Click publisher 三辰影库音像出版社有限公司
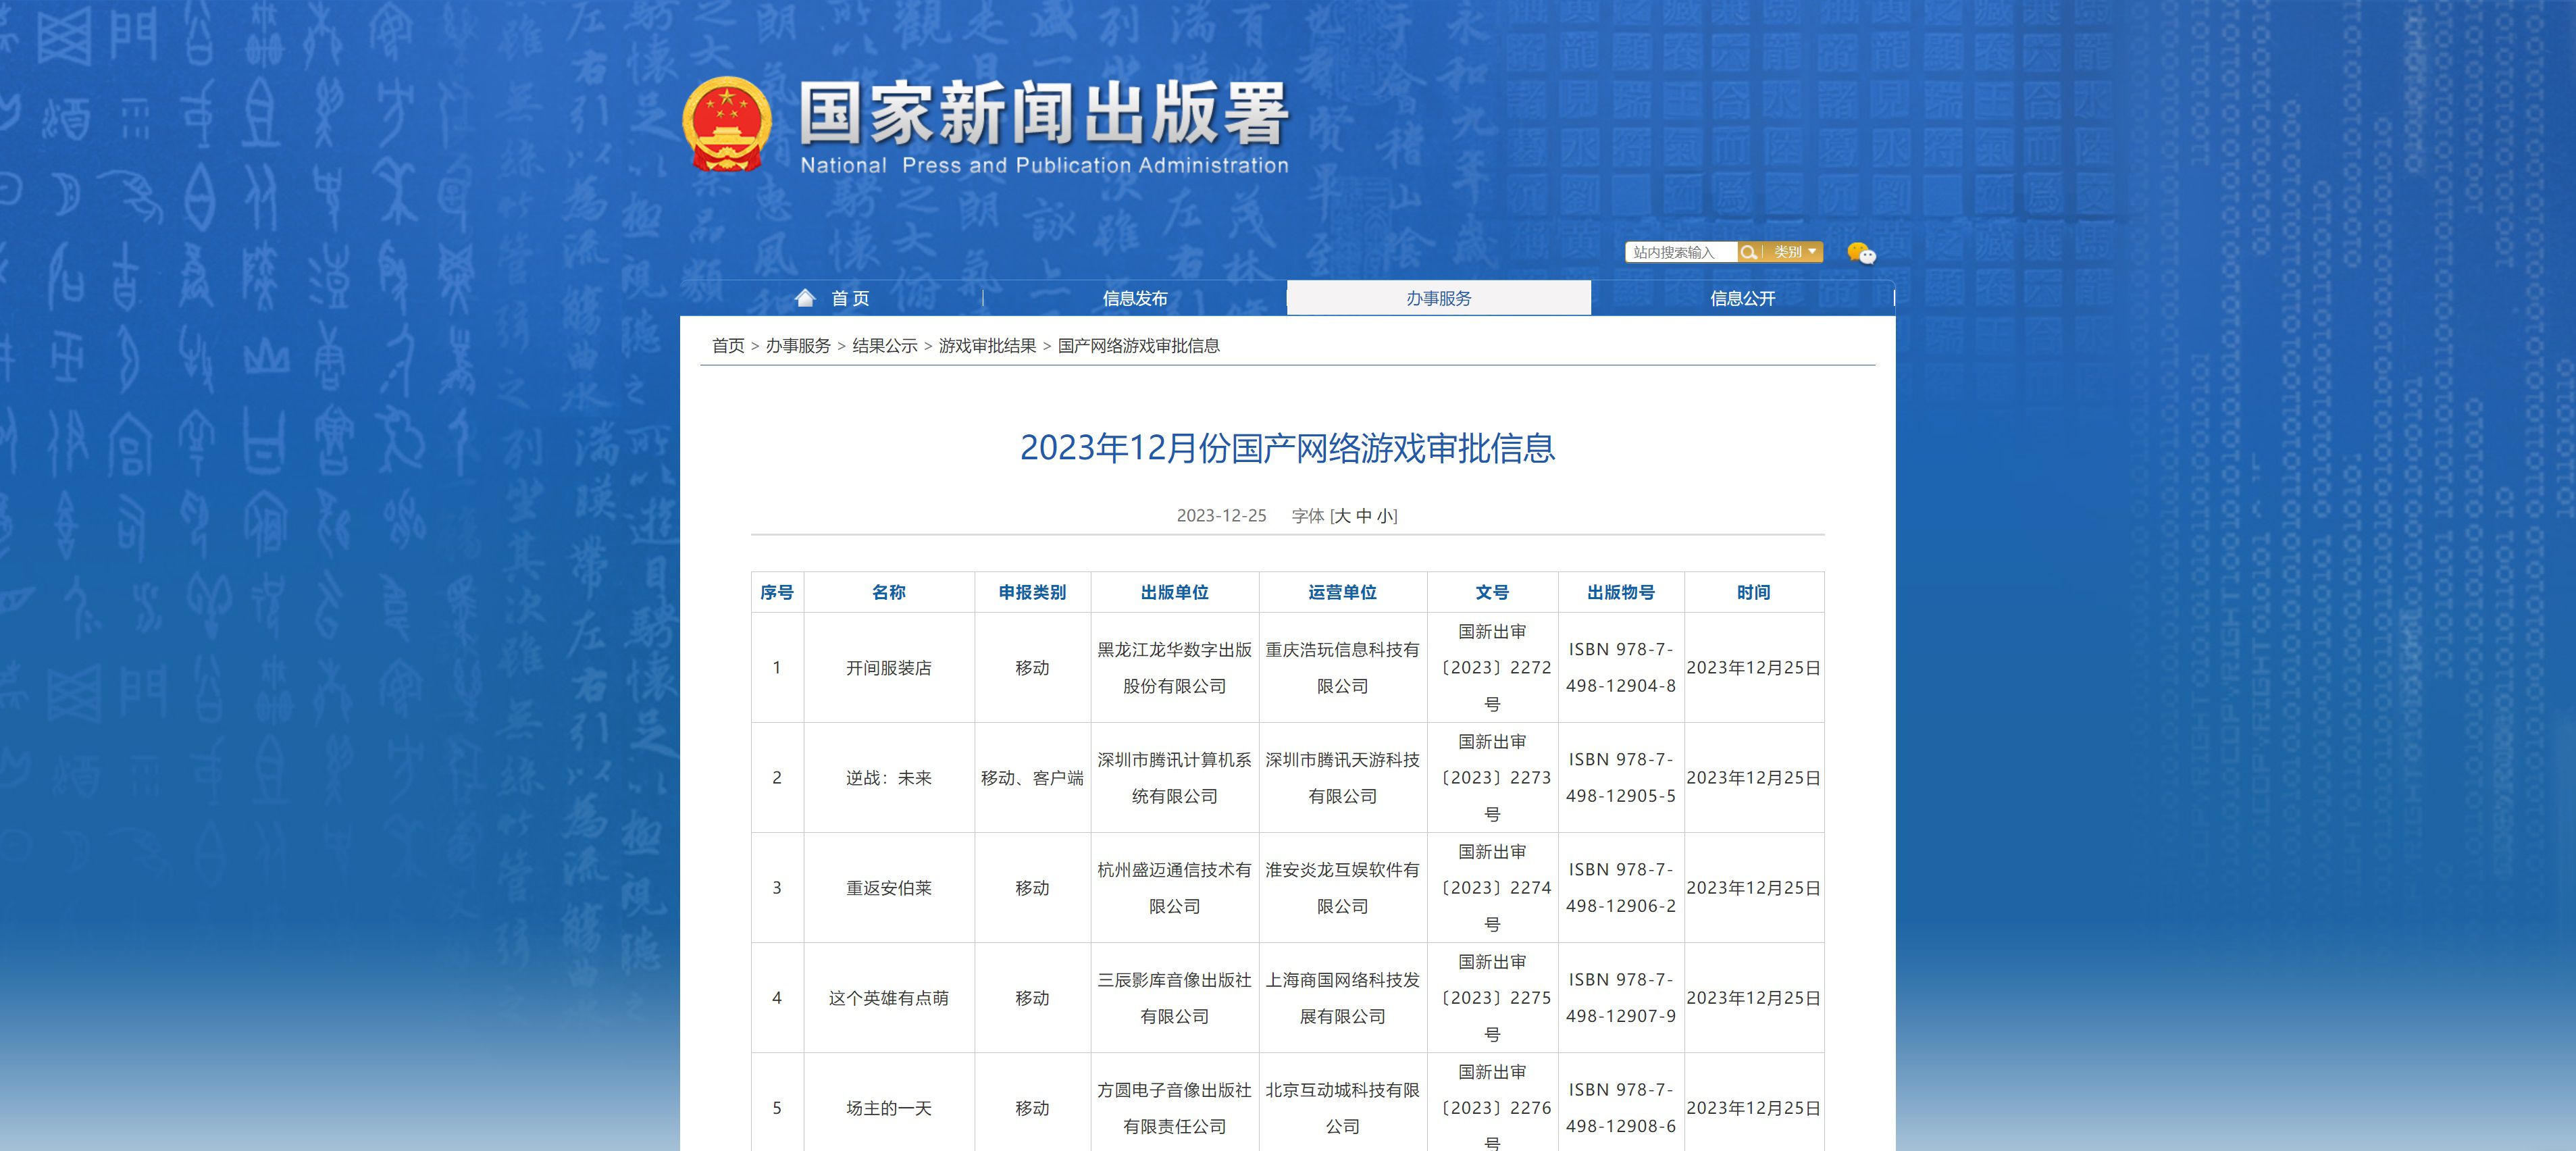Viewport: 2576px width, 1151px height. (1174, 998)
